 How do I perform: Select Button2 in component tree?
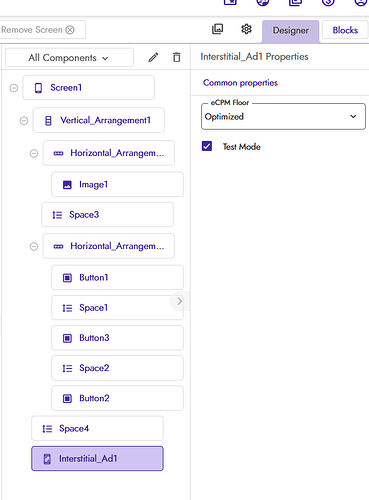pyautogui.click(x=117, y=398)
